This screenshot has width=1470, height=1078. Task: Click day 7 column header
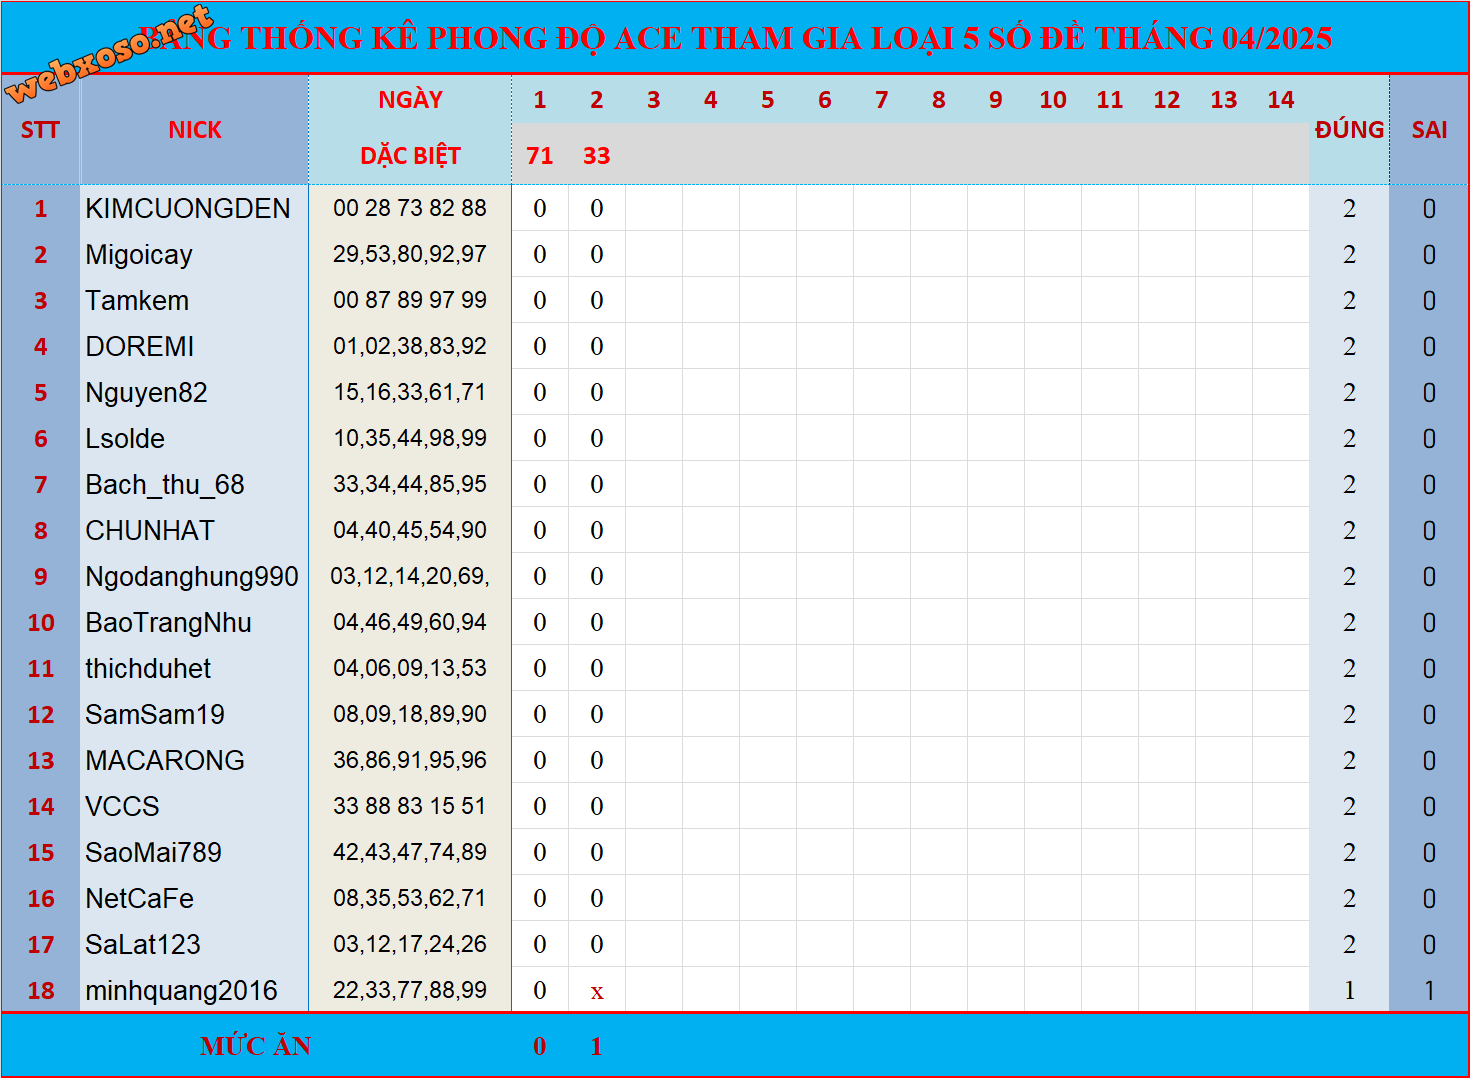pos(882,100)
